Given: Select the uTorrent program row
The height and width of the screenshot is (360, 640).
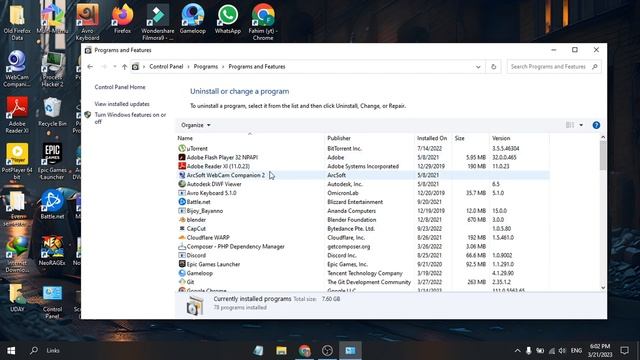Looking at the screenshot, I should (x=363, y=149).
